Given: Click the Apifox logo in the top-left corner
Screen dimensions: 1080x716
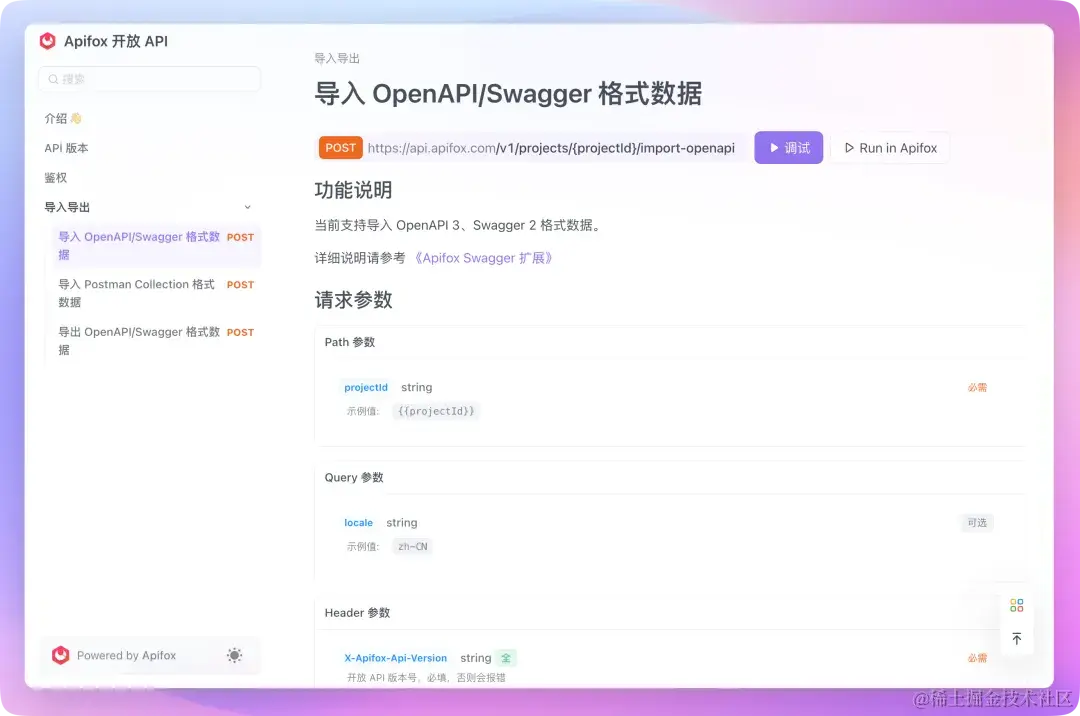Looking at the screenshot, I should [47, 41].
